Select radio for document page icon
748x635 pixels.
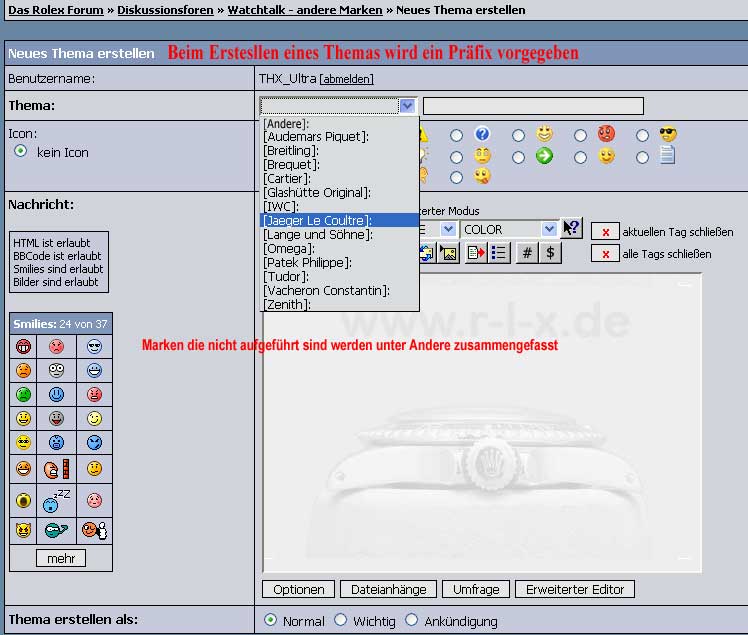(x=642, y=157)
